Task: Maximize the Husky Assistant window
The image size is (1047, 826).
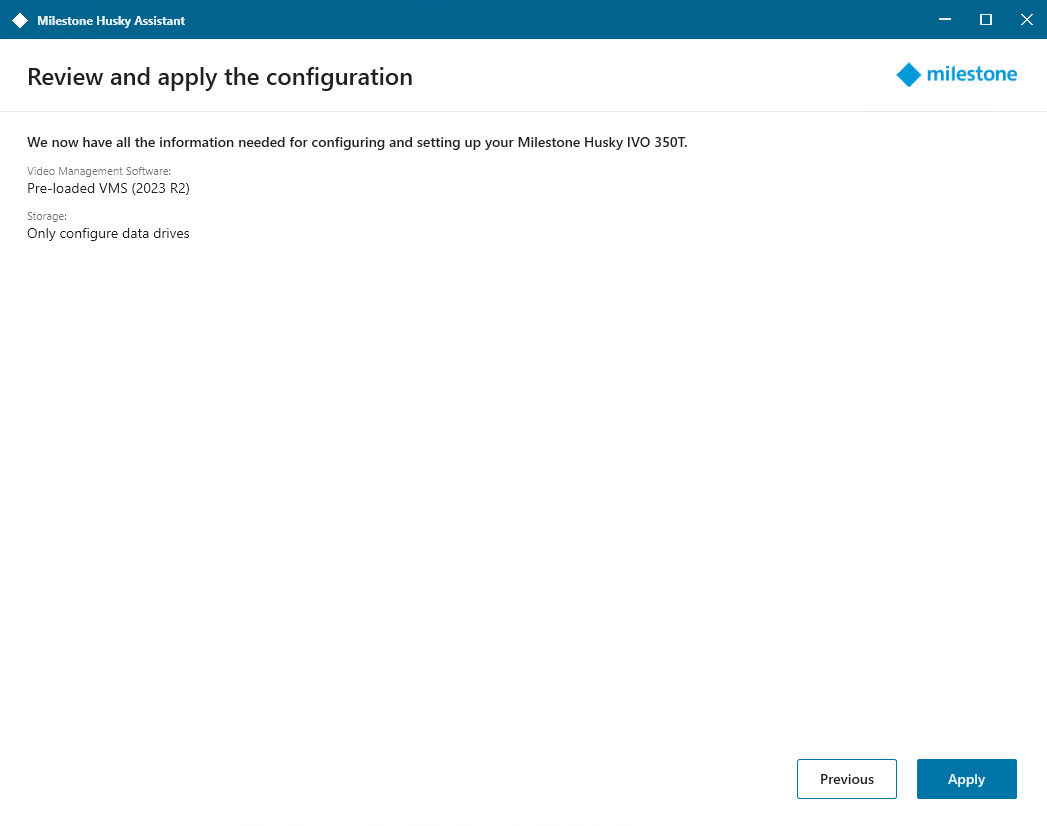Action: (985, 20)
